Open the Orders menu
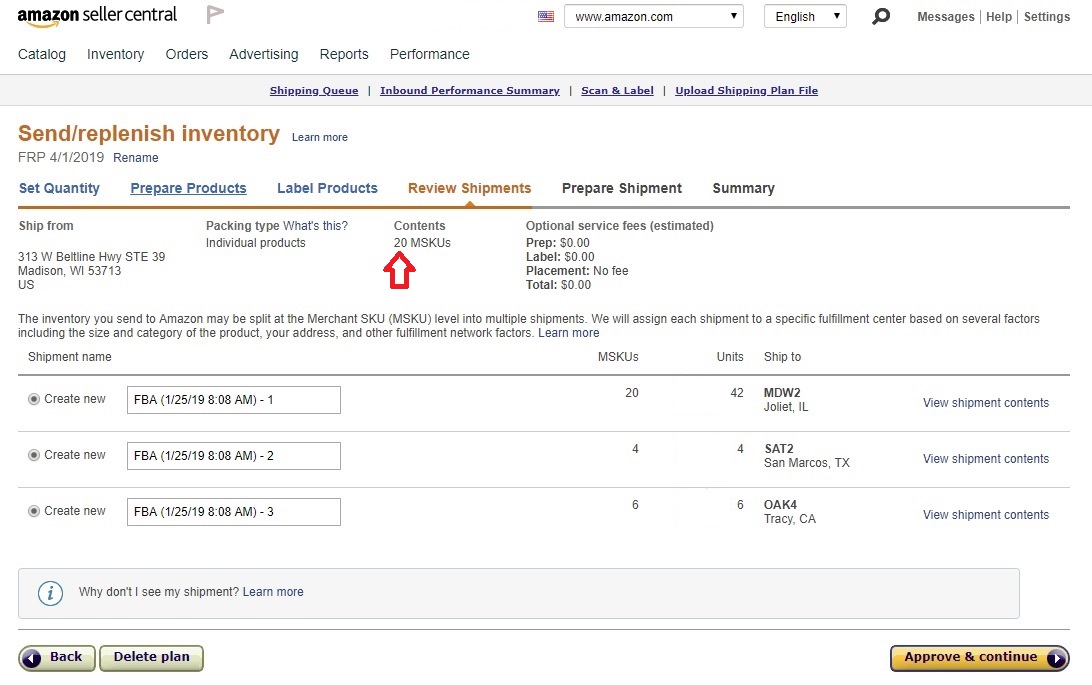 click(187, 54)
